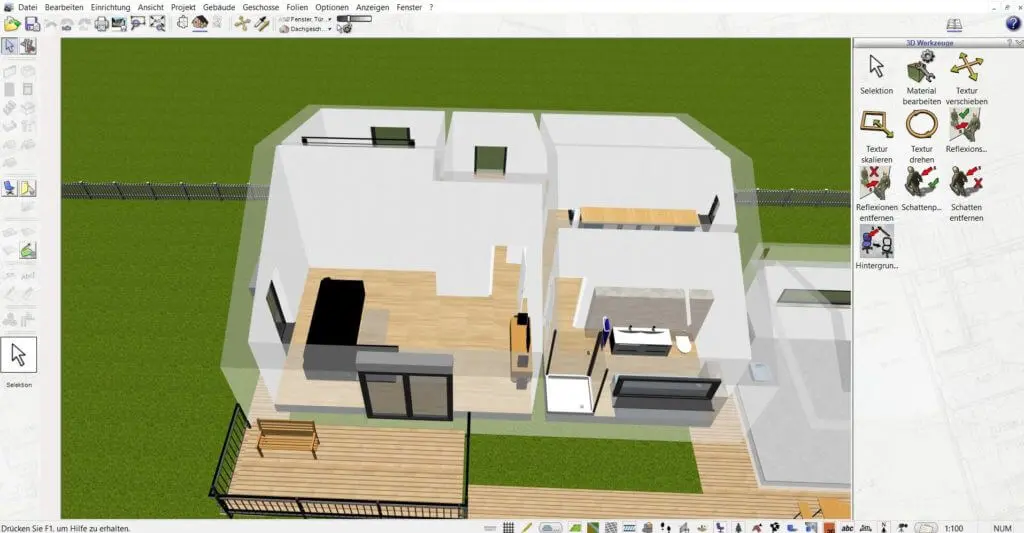Viewport: 1024px width, 533px height.
Task: Open the ? help menu
Action: (x=431, y=7)
